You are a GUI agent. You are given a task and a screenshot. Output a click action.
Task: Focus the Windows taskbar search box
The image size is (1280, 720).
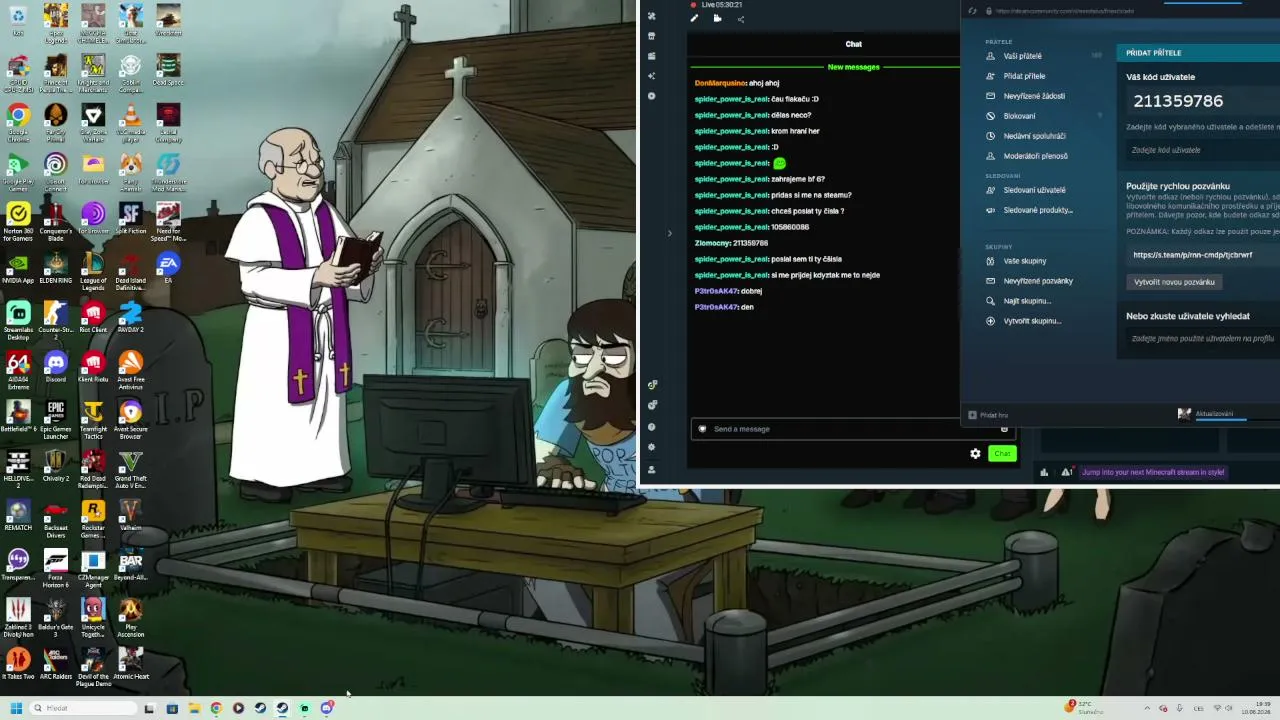coord(83,708)
